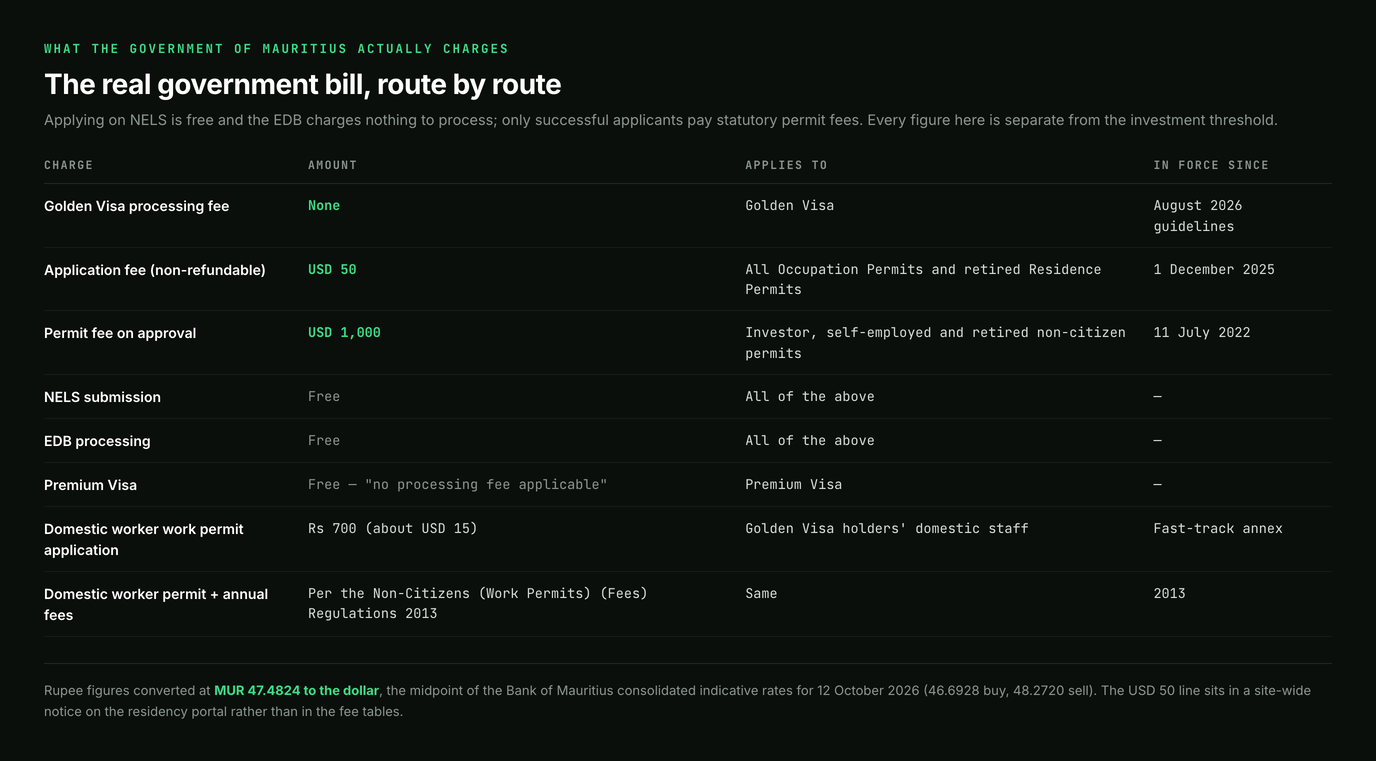Click the "CHARGE" column header

pyautogui.click(x=68, y=165)
